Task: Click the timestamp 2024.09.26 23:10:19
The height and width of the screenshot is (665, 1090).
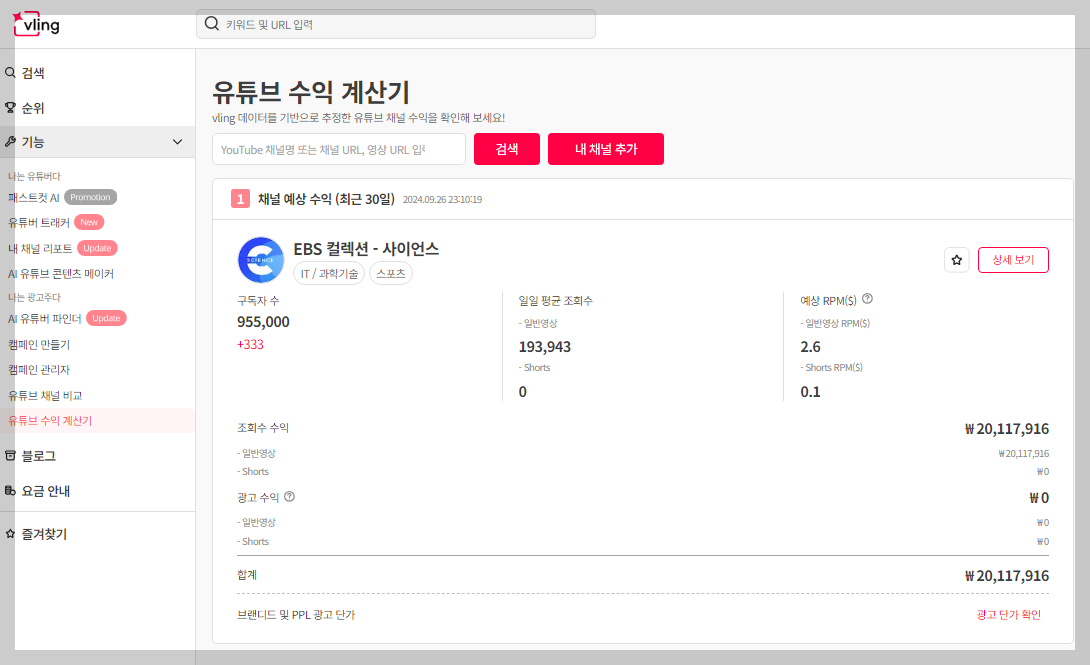Action: pyautogui.click(x=442, y=199)
